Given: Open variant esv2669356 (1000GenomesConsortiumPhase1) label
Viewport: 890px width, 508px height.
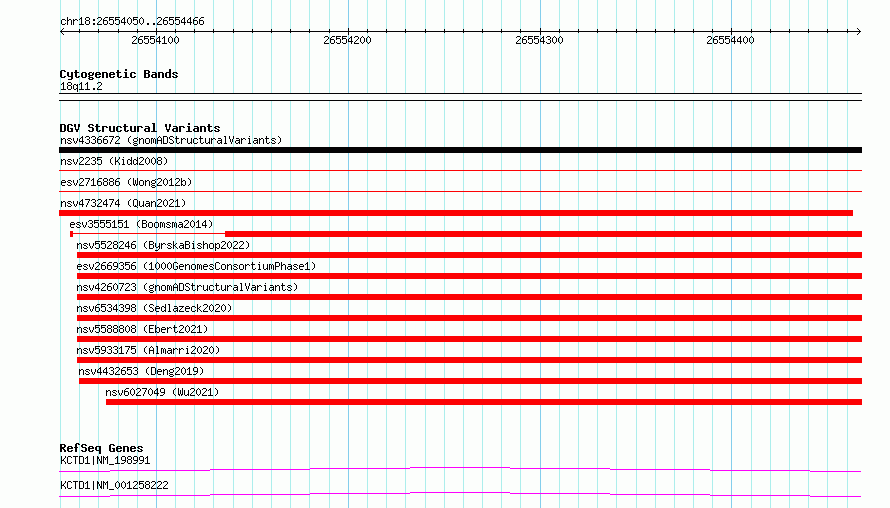Looking at the screenshot, I should 196,266.
